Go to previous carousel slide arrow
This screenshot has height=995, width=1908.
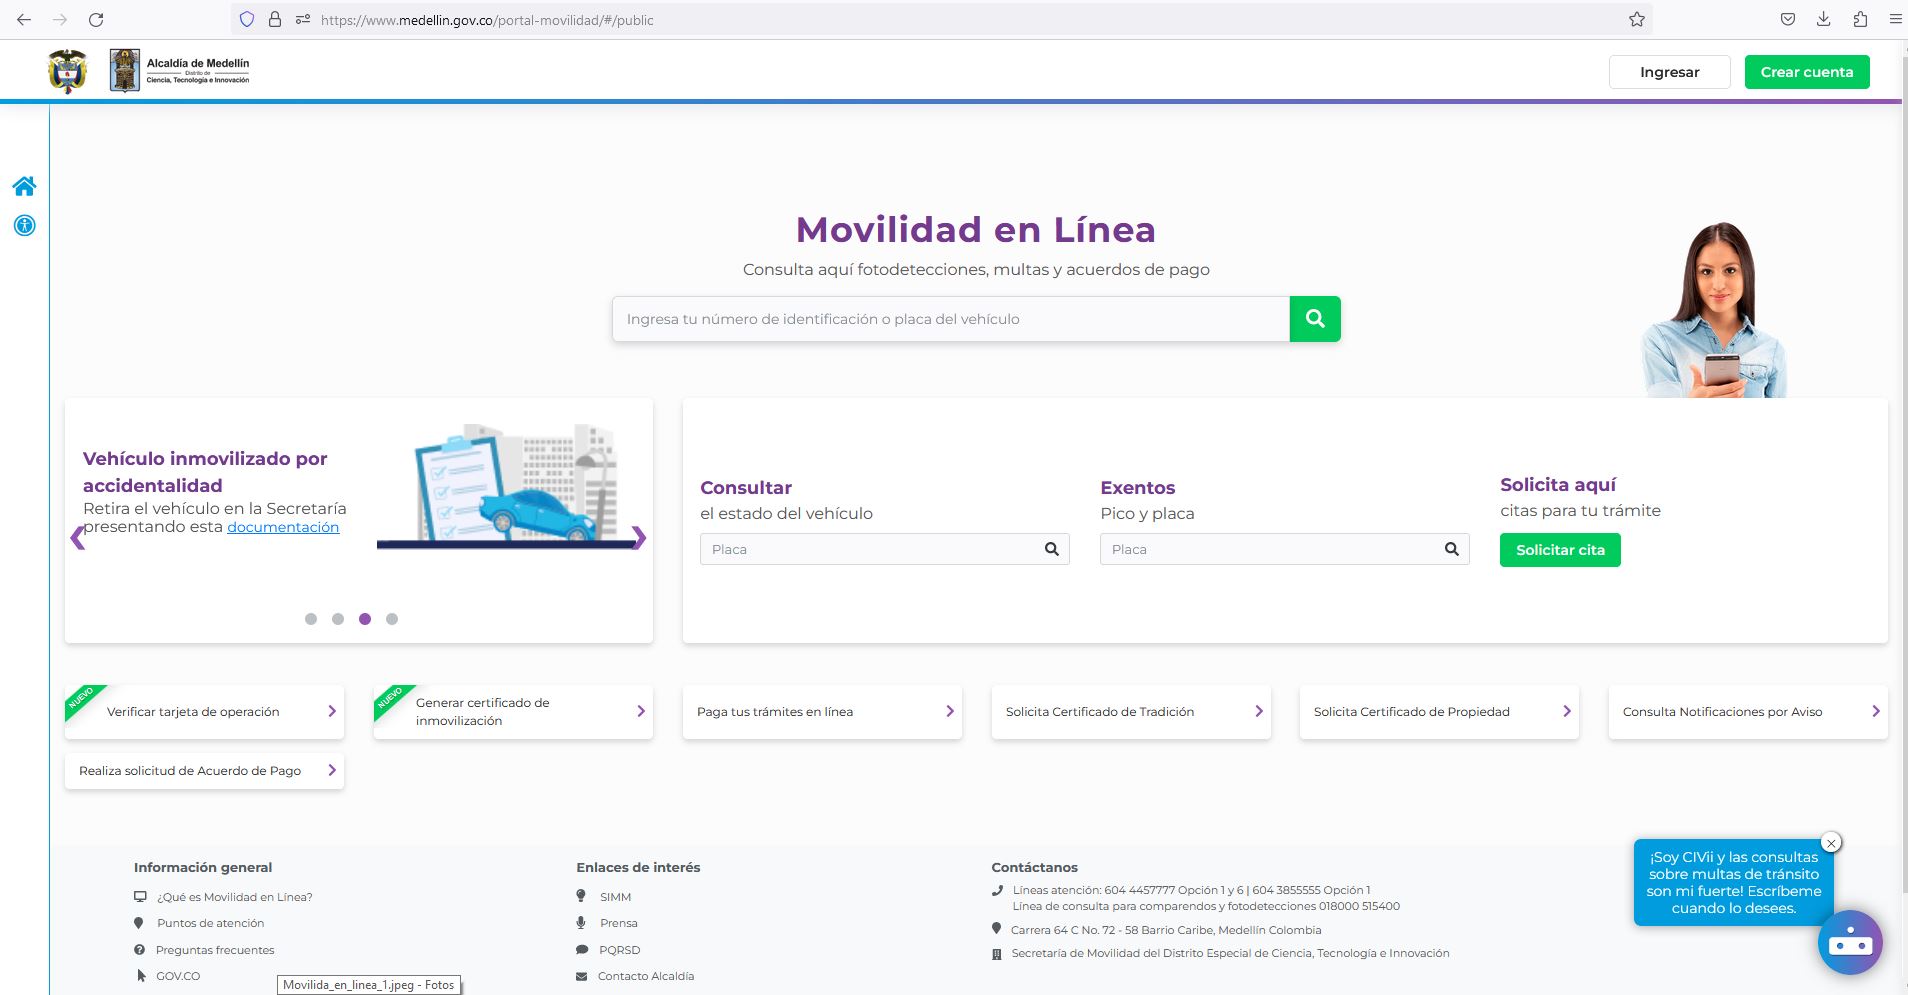pyautogui.click(x=77, y=538)
